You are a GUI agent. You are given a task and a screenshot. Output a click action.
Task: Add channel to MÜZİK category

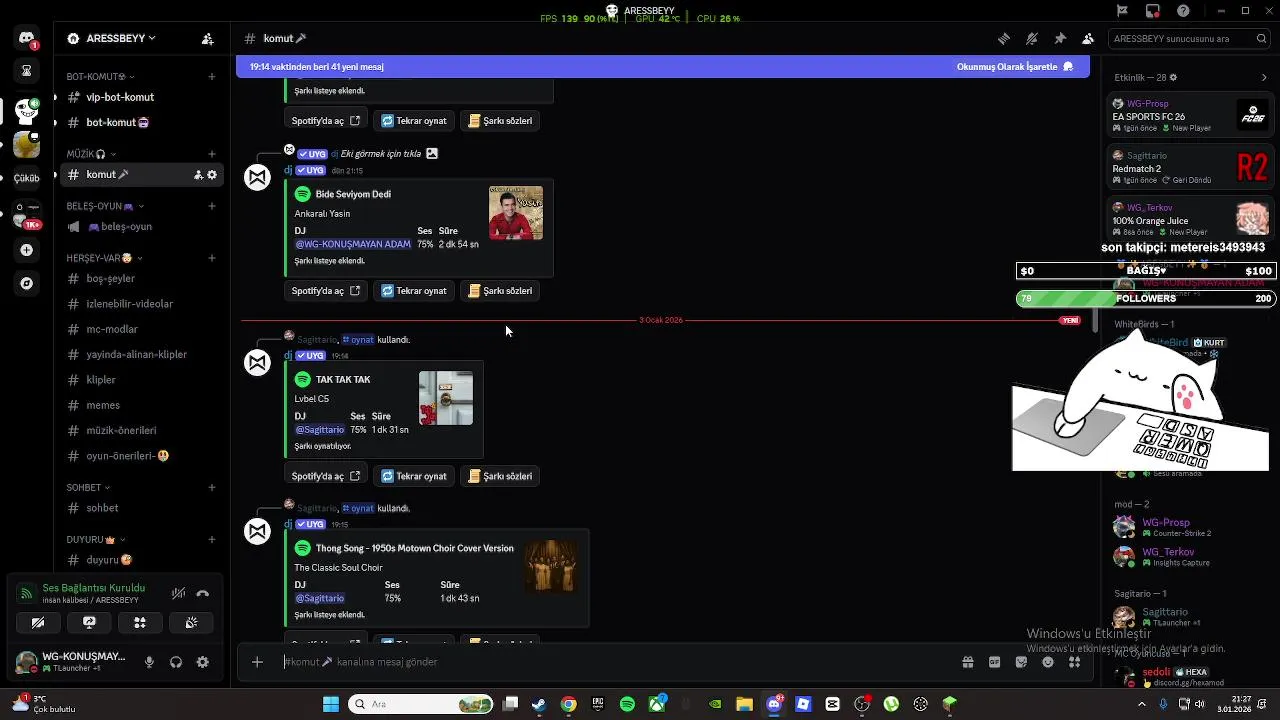click(x=212, y=154)
